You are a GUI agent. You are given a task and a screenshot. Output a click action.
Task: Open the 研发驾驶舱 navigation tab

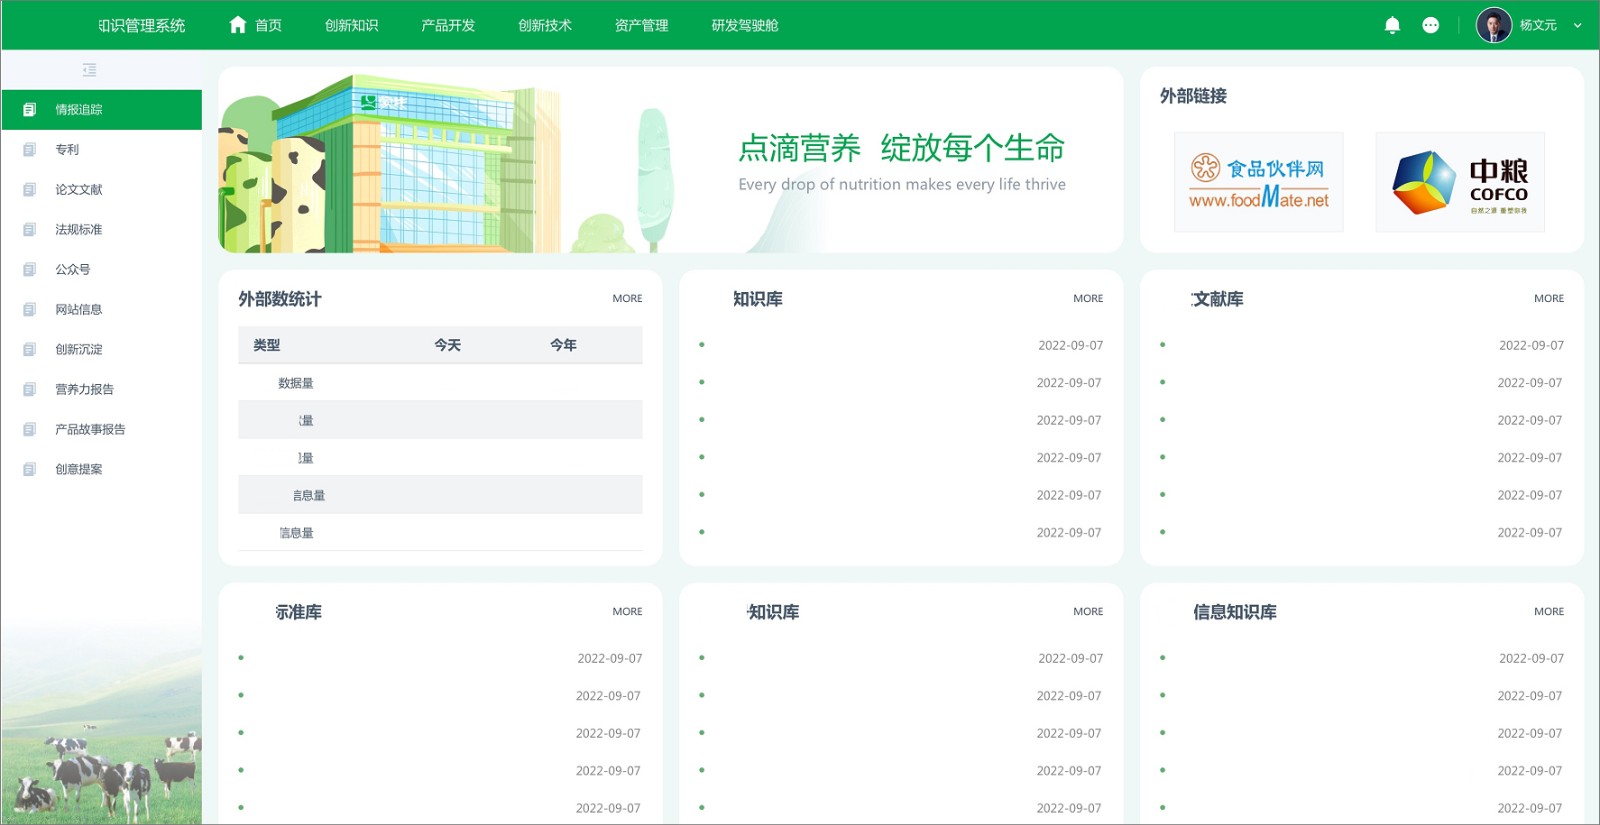tap(745, 25)
